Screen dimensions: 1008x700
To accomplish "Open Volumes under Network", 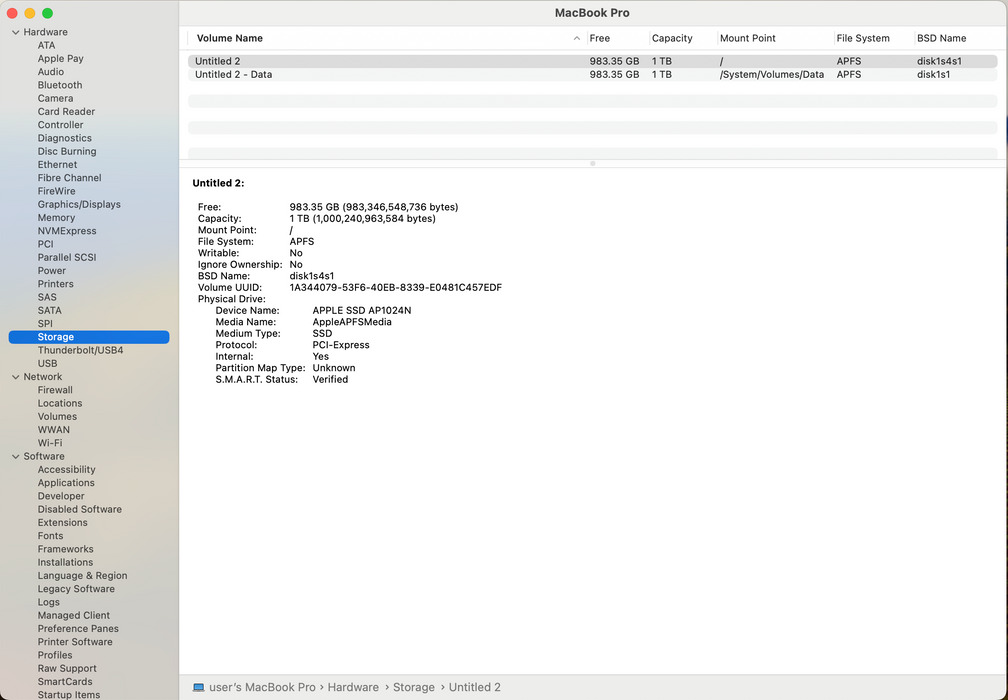I will click(57, 417).
